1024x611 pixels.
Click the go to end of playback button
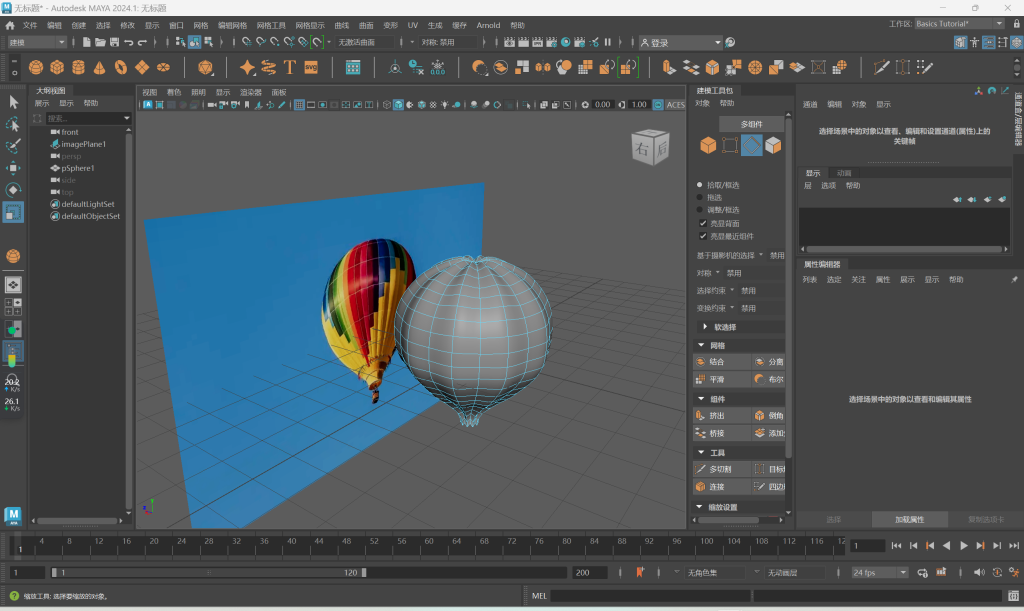(1014, 546)
